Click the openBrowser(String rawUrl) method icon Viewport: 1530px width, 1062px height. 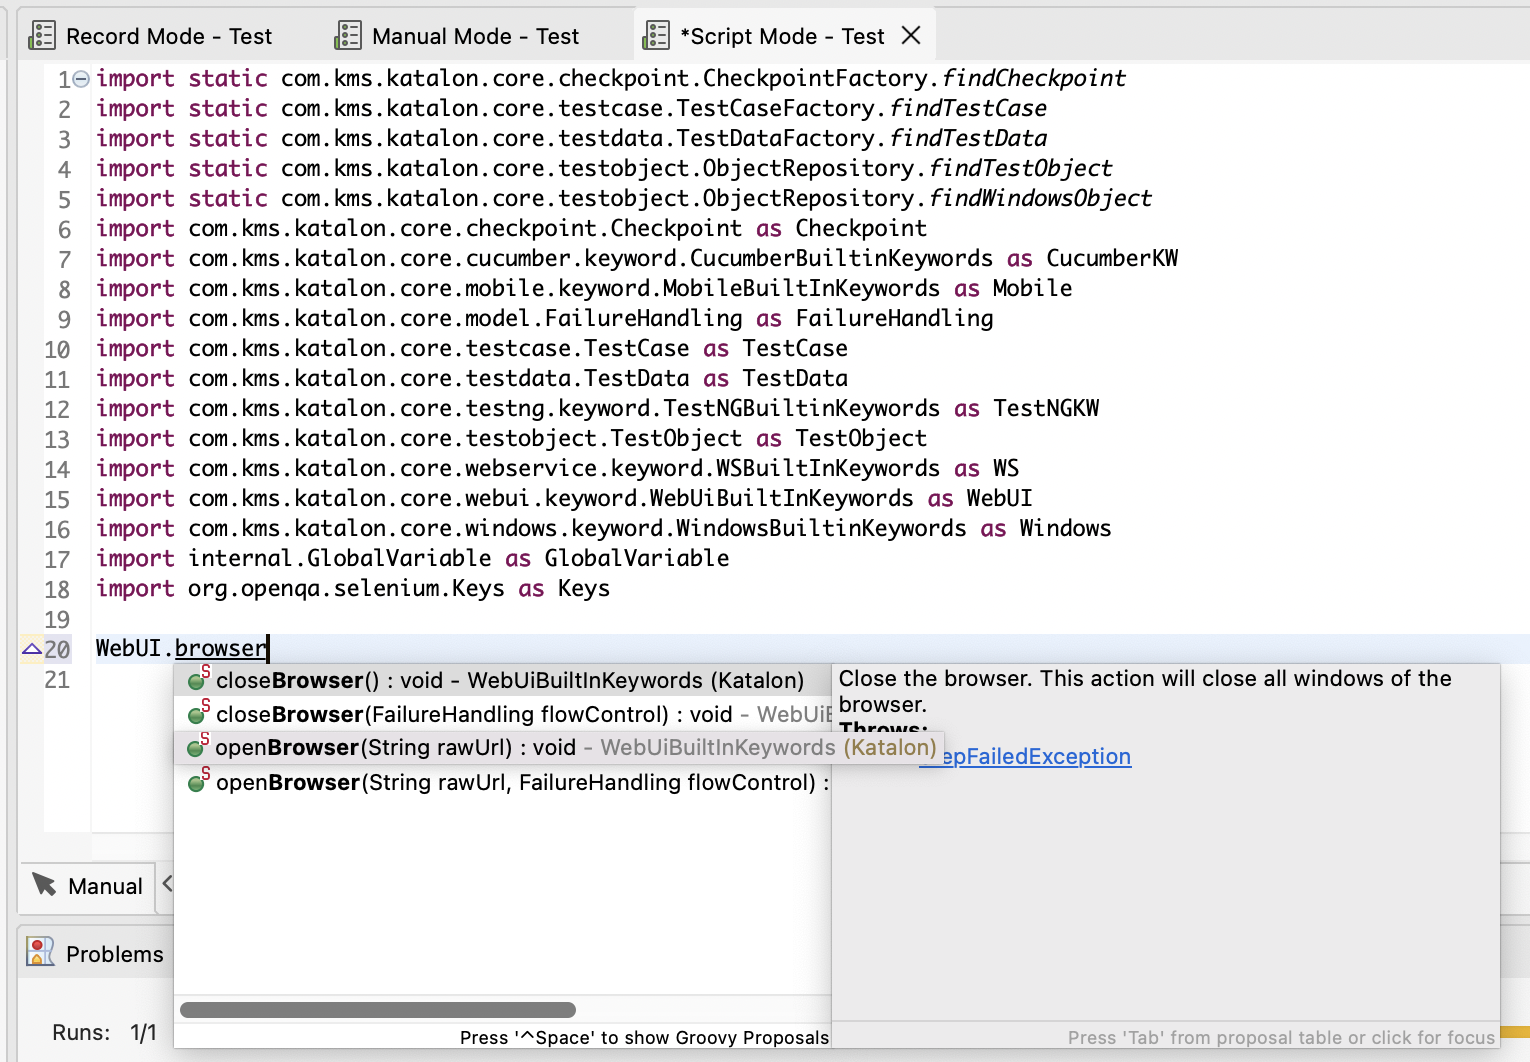coord(198,747)
